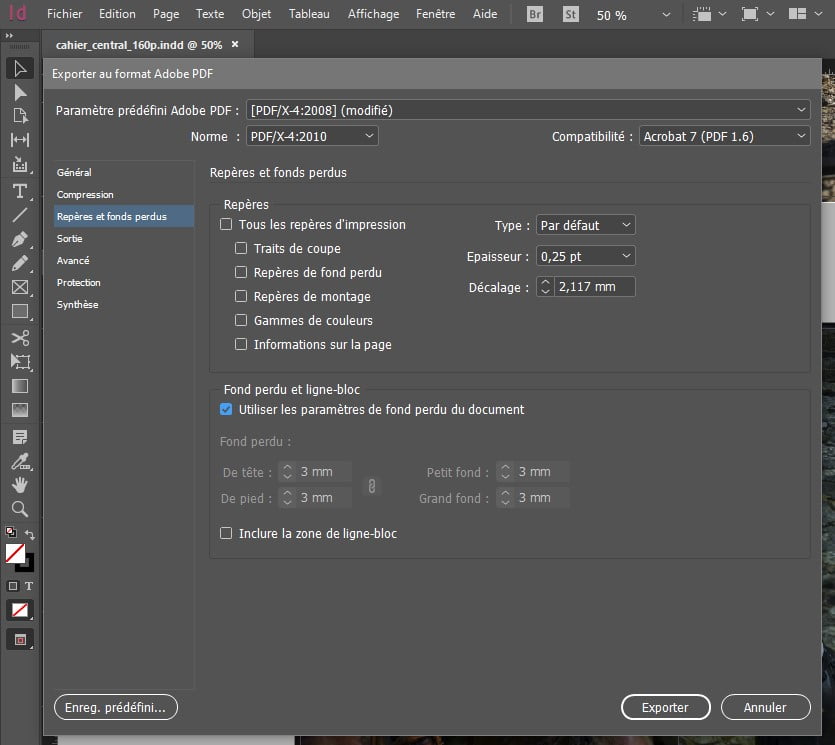Uncheck Utiliser les paramètres de fond perdu
This screenshot has height=745, width=835.
point(226,409)
